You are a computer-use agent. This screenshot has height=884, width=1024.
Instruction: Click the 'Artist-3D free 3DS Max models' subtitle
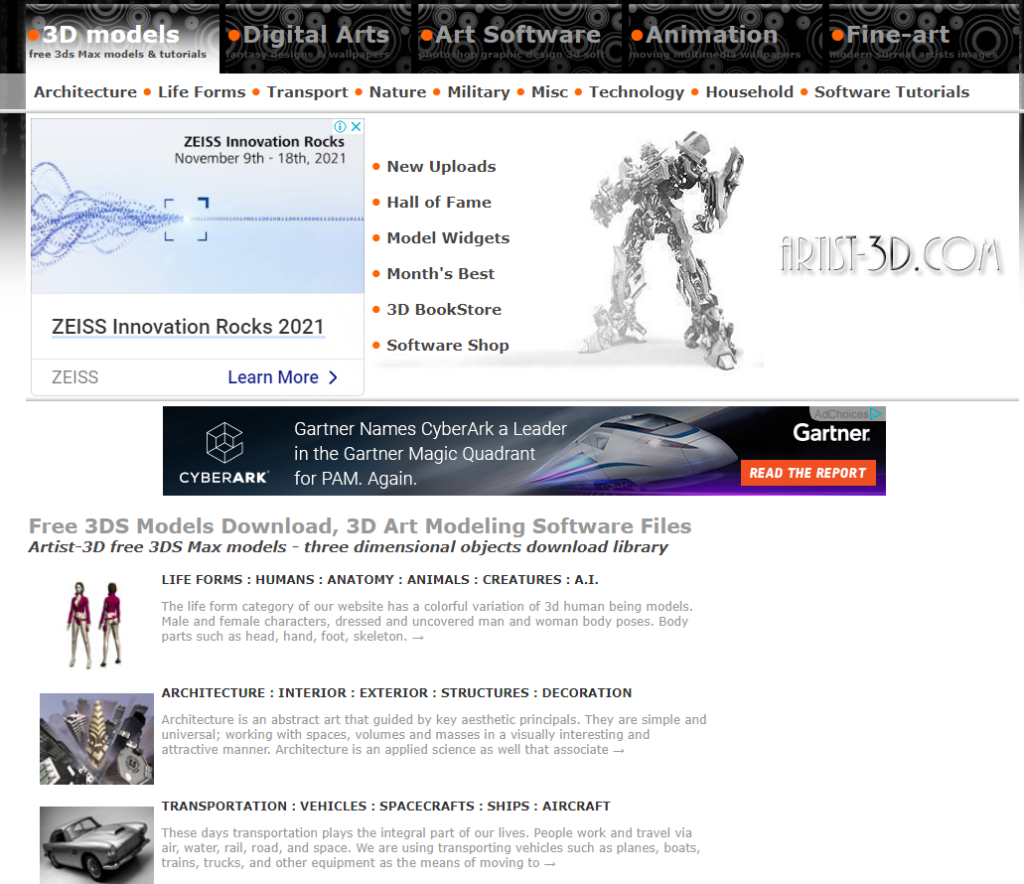[348, 547]
